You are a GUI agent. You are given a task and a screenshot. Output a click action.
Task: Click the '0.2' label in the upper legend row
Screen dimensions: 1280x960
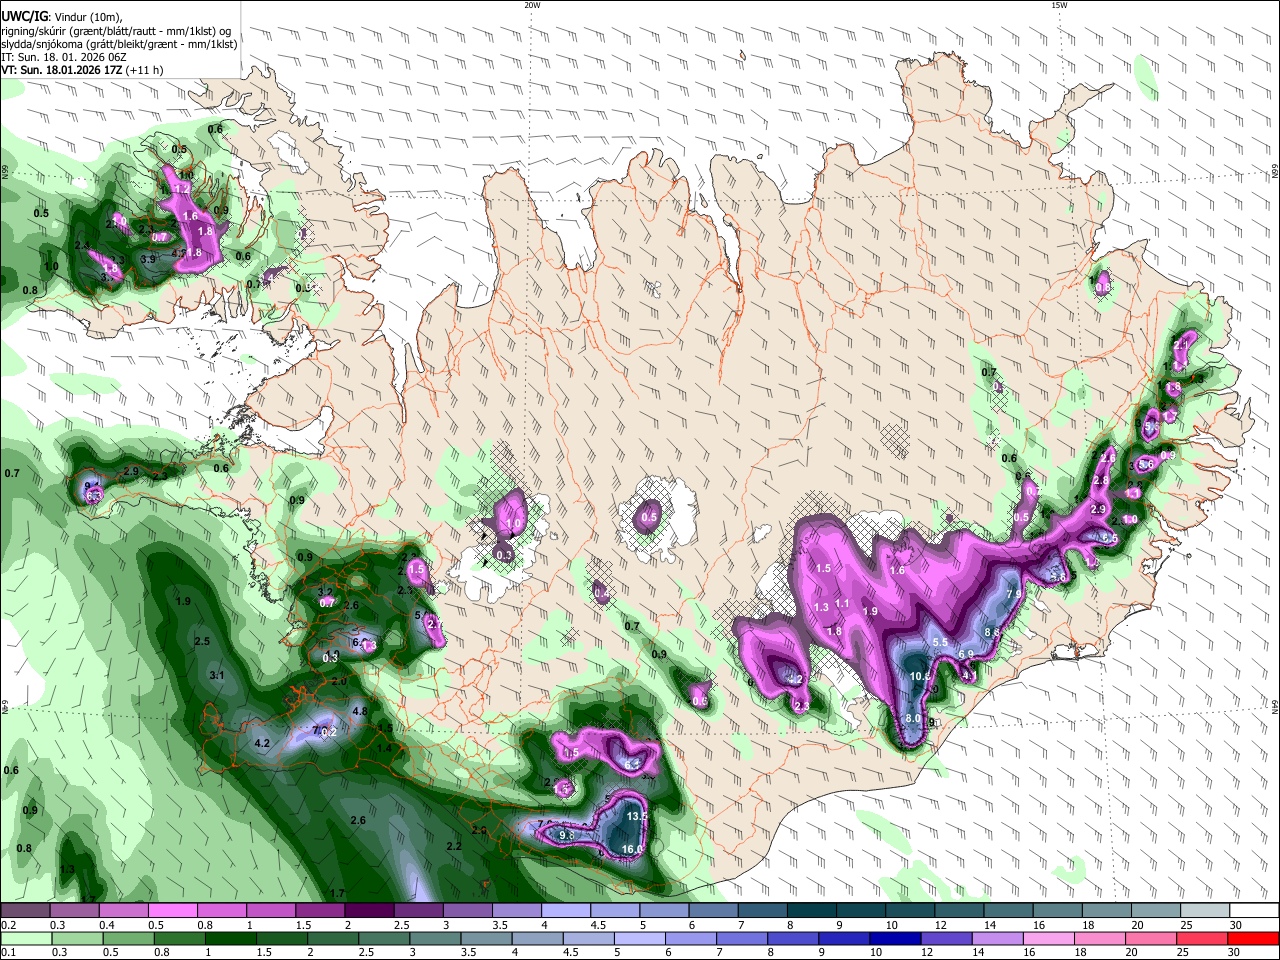9,926
